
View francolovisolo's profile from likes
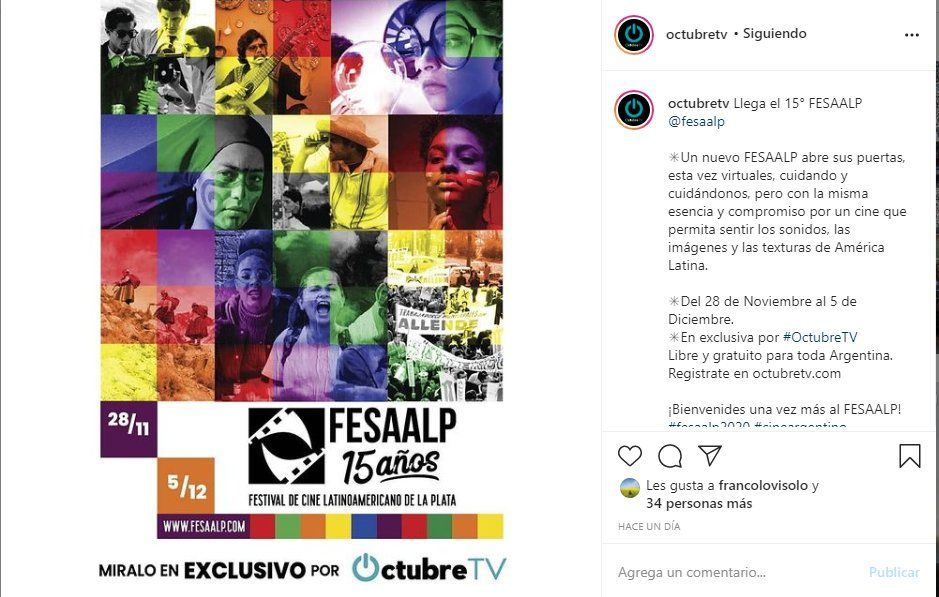(764, 486)
